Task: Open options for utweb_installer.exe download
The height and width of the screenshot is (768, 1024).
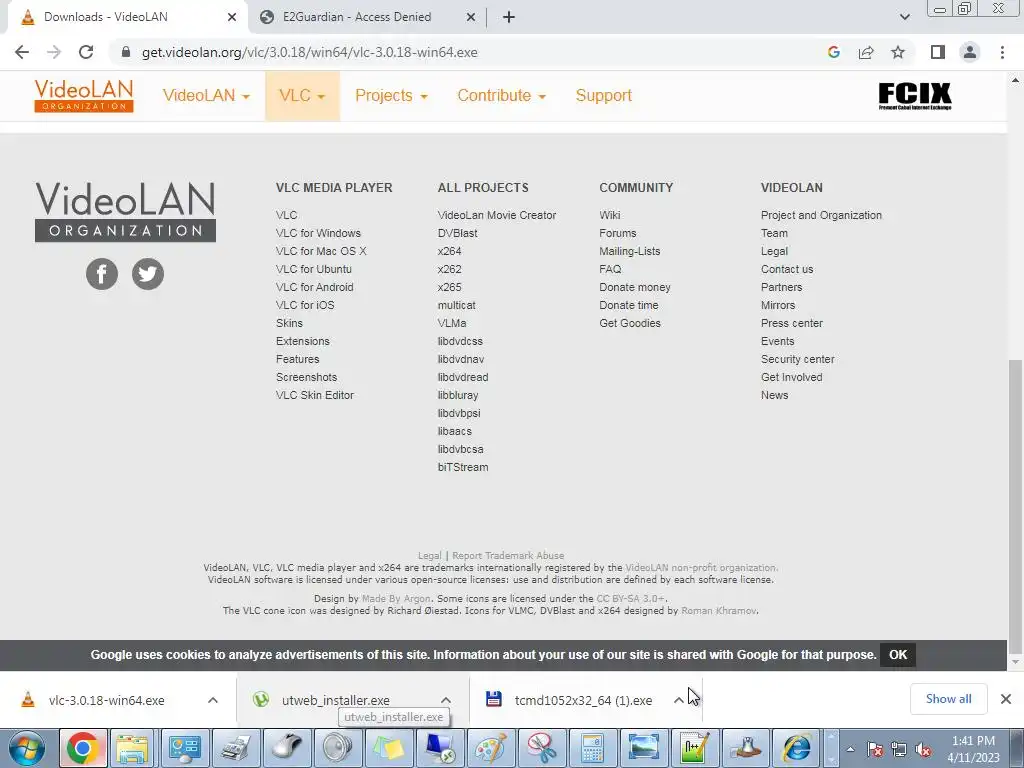Action: 445,700
